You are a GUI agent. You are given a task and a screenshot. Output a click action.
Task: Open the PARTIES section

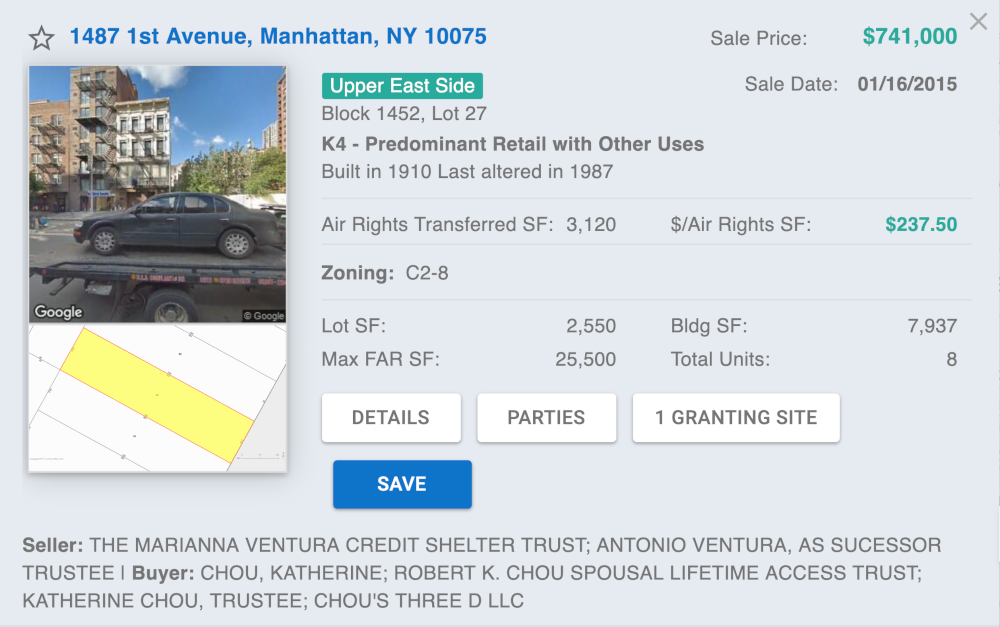pos(547,418)
